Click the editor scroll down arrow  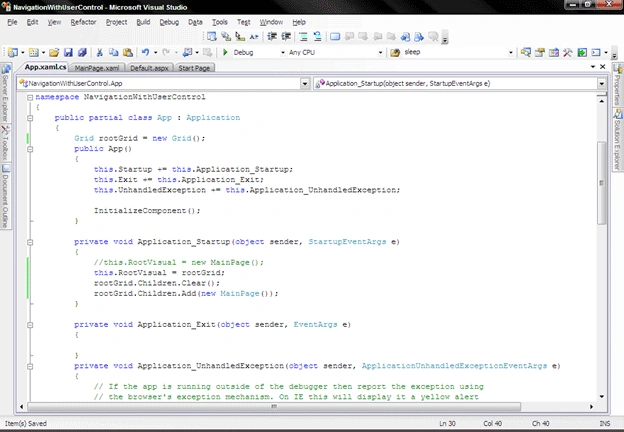click(601, 397)
